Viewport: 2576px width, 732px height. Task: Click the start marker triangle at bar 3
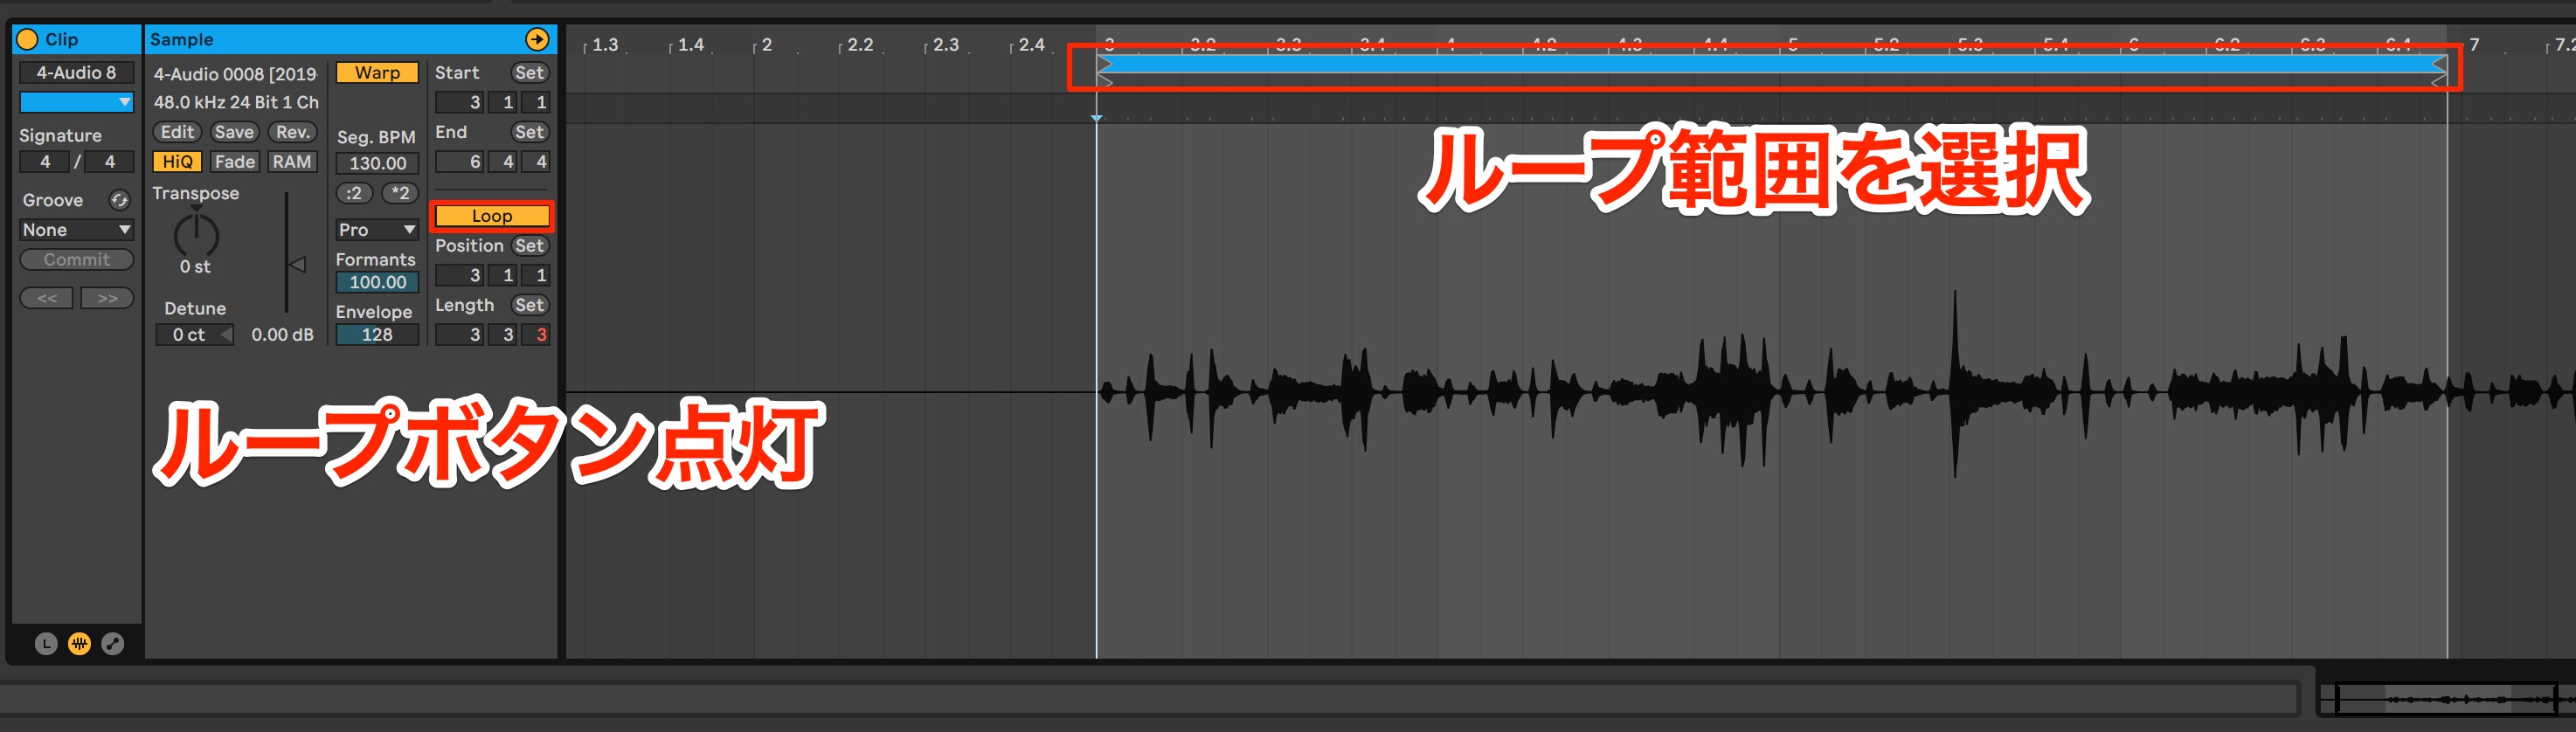click(1097, 118)
